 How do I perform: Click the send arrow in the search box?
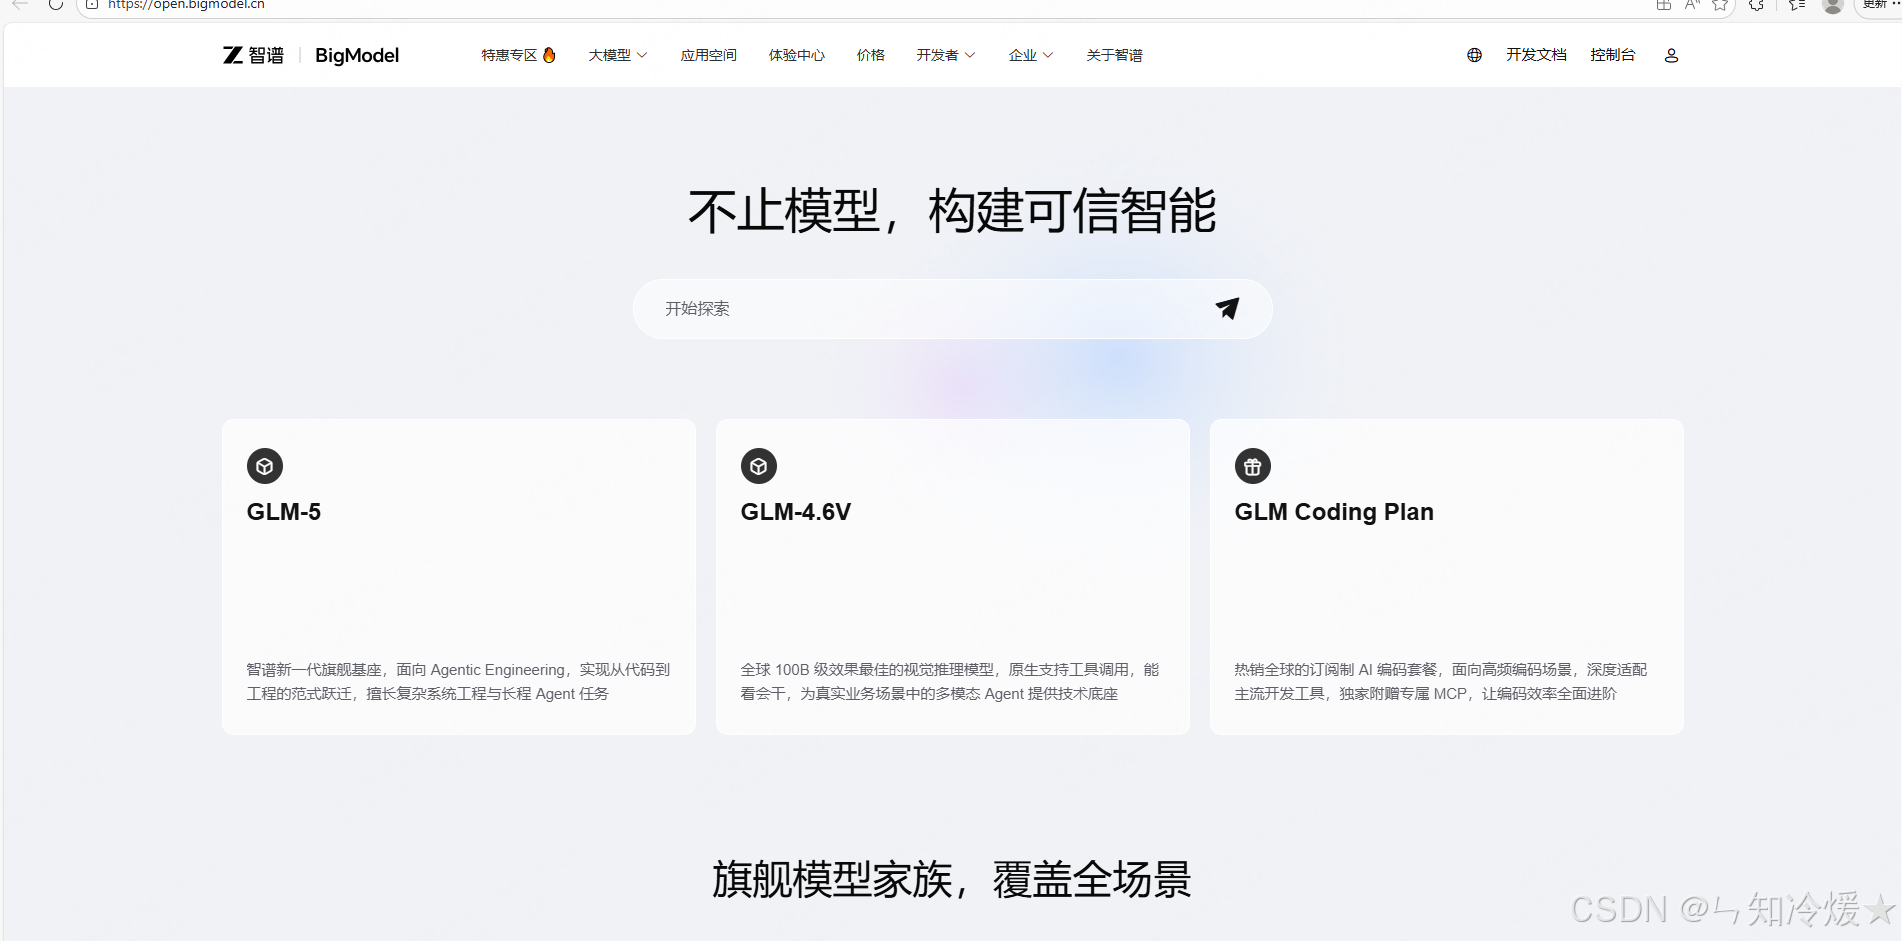pos(1227,309)
